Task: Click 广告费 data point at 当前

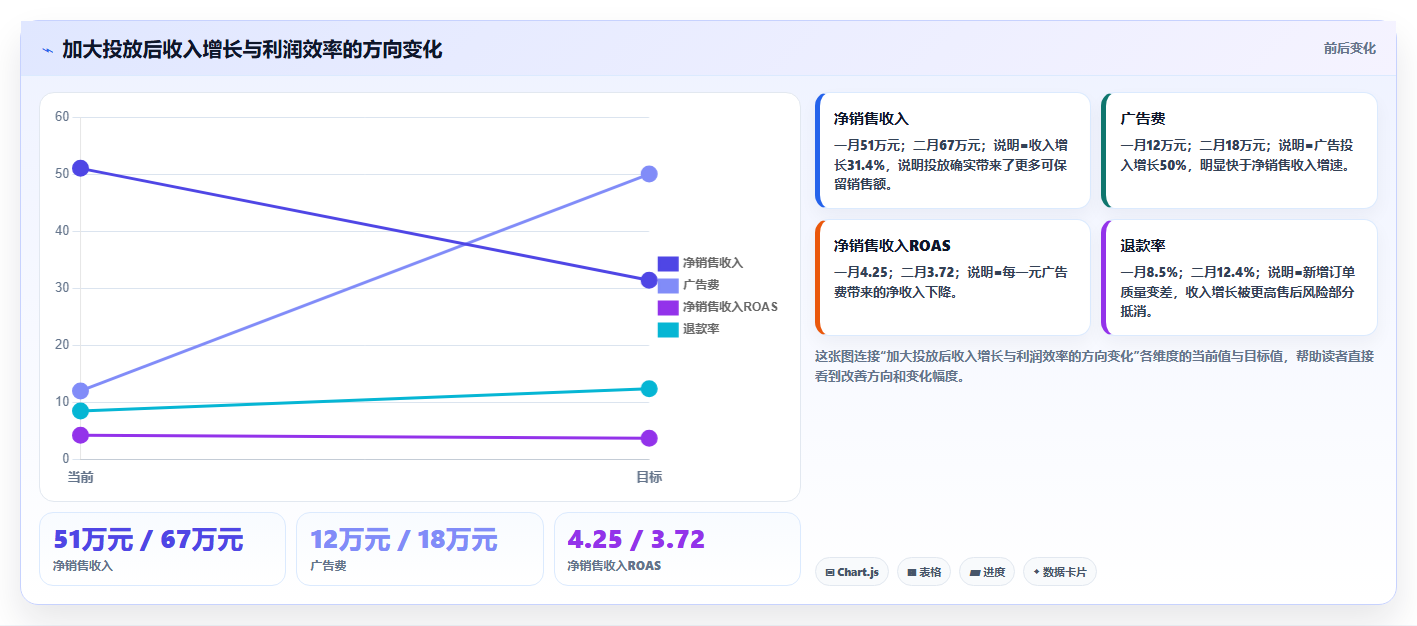Action: [81, 391]
